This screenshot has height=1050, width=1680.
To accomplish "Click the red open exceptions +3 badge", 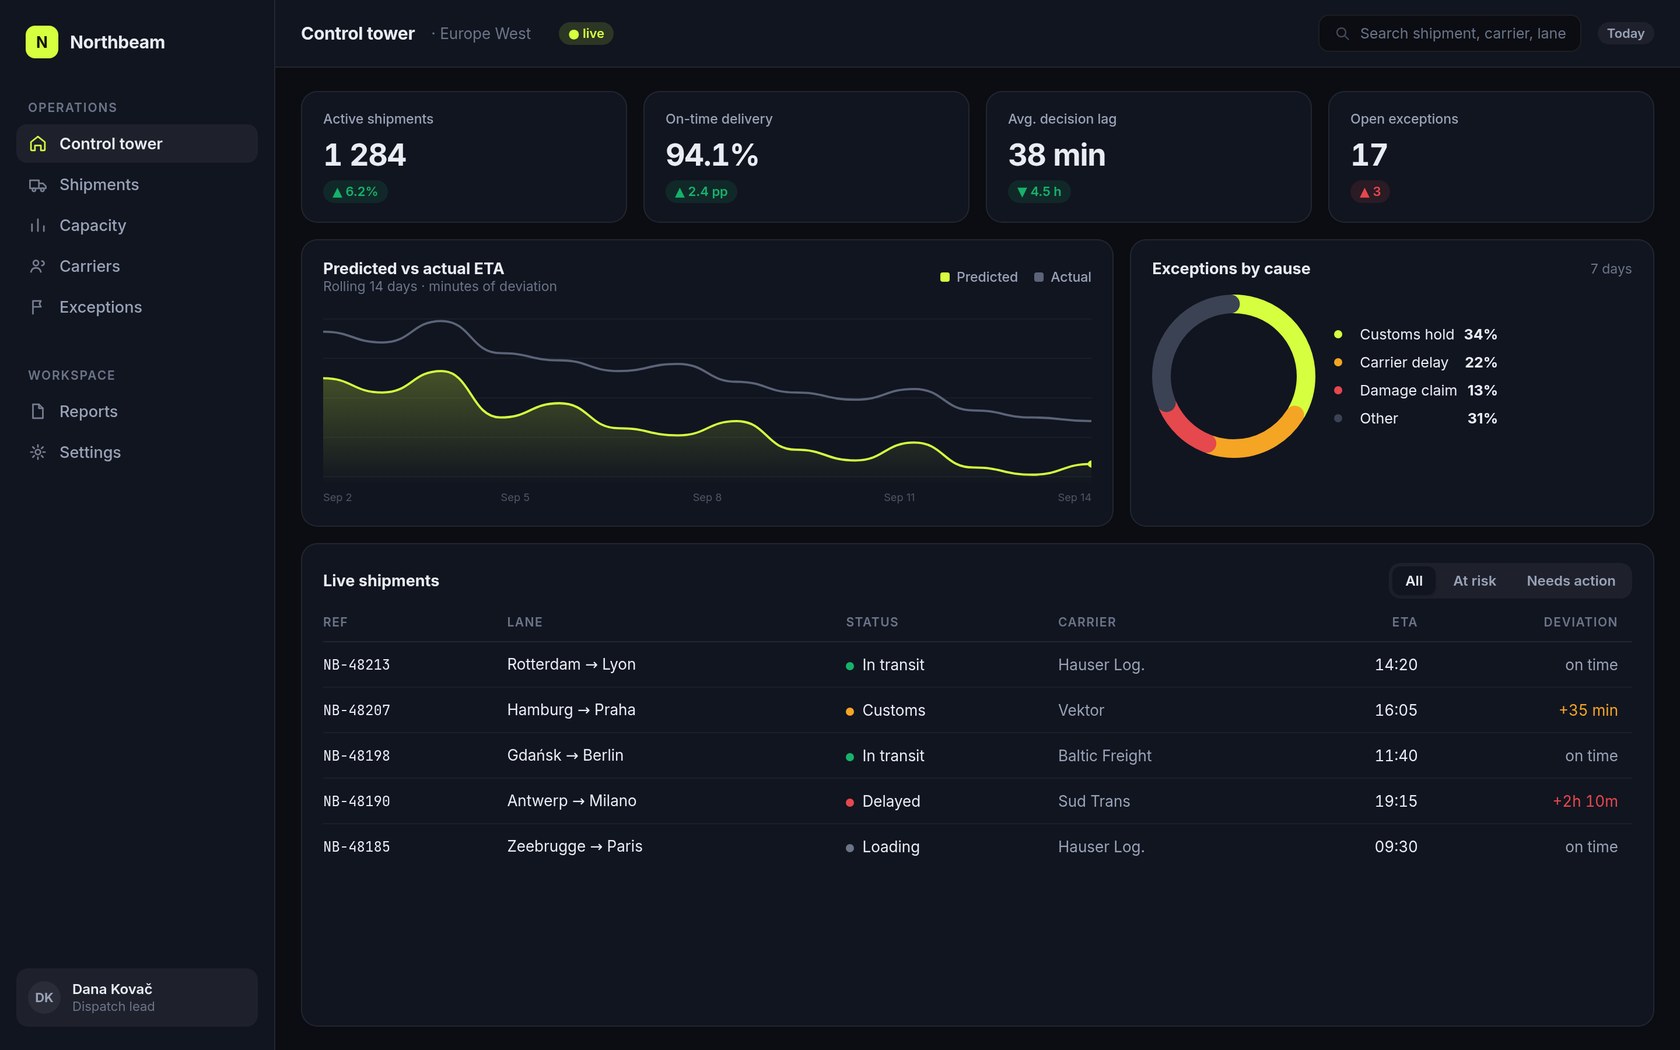I will point(1370,192).
